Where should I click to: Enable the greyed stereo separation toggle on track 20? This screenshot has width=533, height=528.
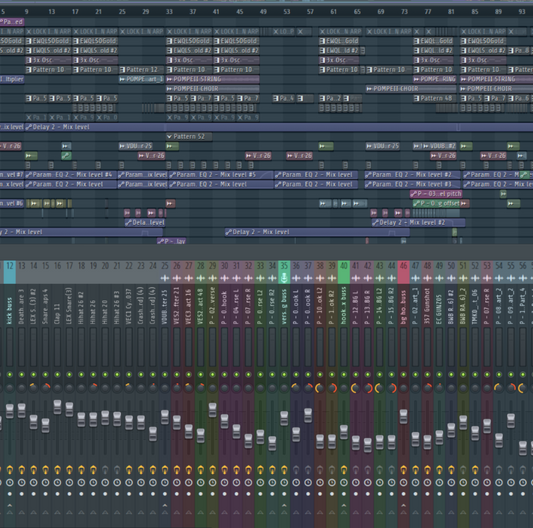tap(105, 470)
